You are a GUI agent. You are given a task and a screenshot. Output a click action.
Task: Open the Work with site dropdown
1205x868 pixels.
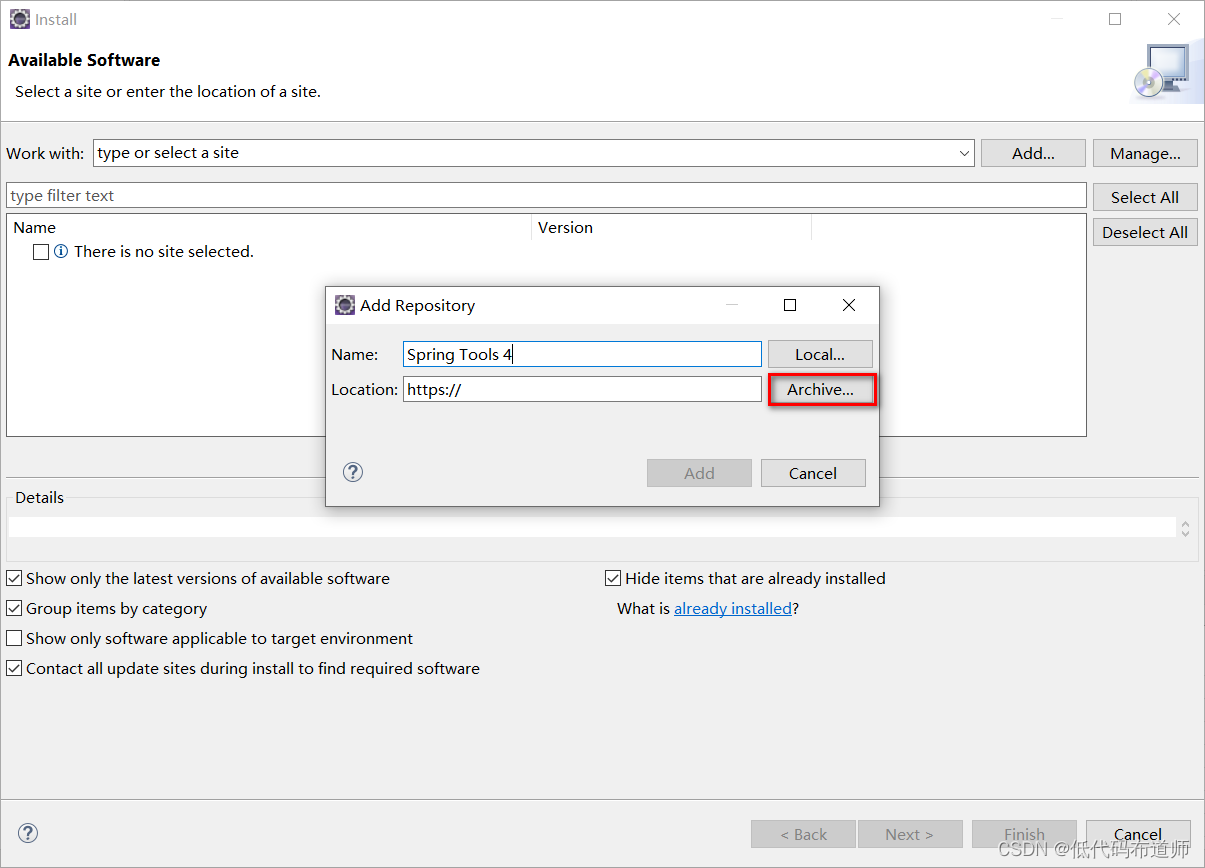click(964, 153)
